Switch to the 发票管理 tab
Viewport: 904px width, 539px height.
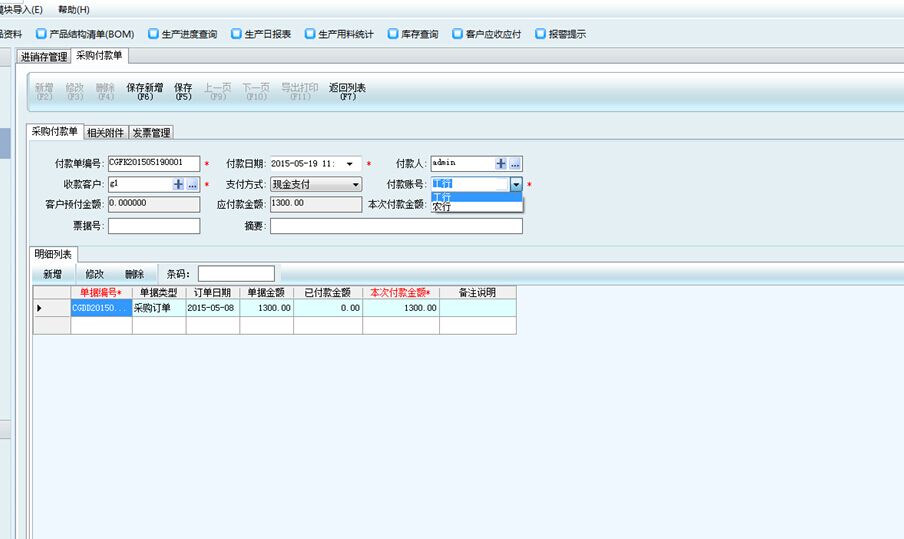point(151,132)
